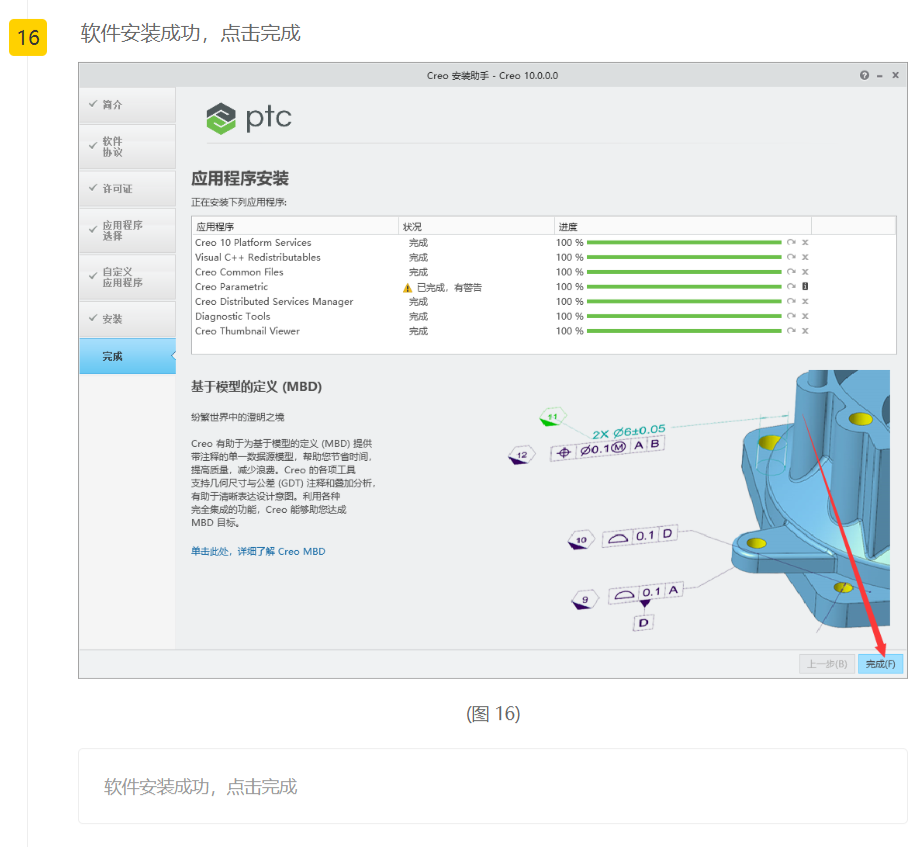Click the 已完成,有警告 status text
The width and height of the screenshot is (917, 847).
tap(449, 287)
